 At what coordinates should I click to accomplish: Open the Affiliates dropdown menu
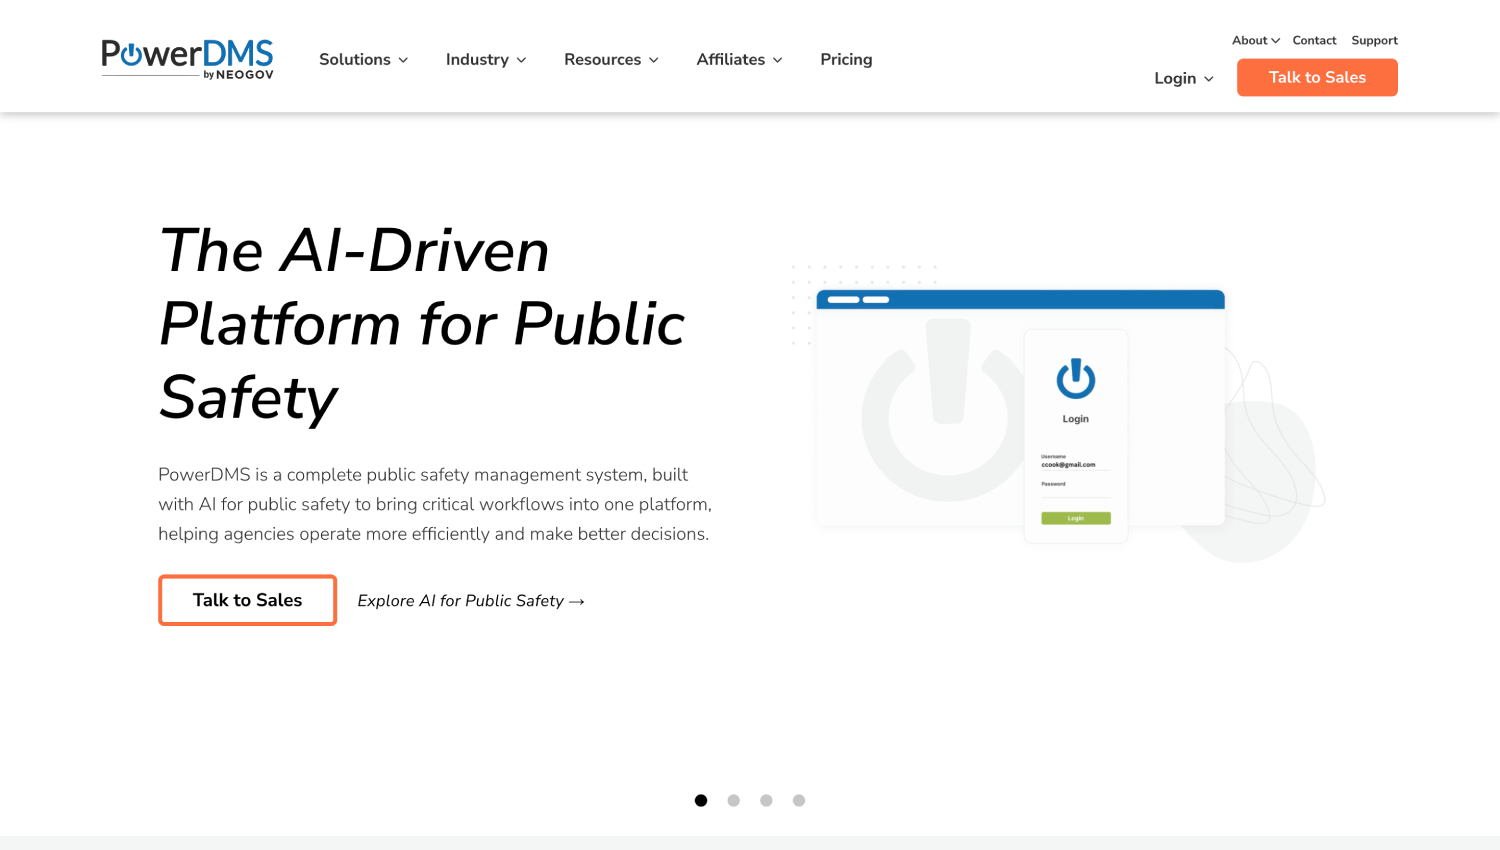point(740,60)
